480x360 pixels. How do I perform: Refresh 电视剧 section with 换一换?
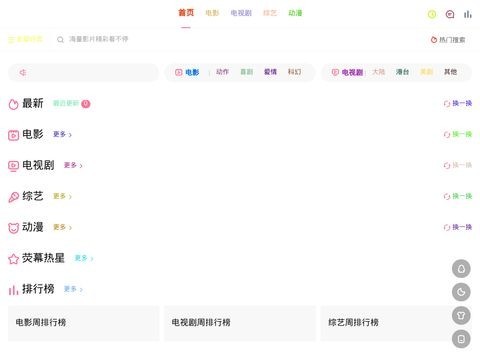(x=458, y=165)
